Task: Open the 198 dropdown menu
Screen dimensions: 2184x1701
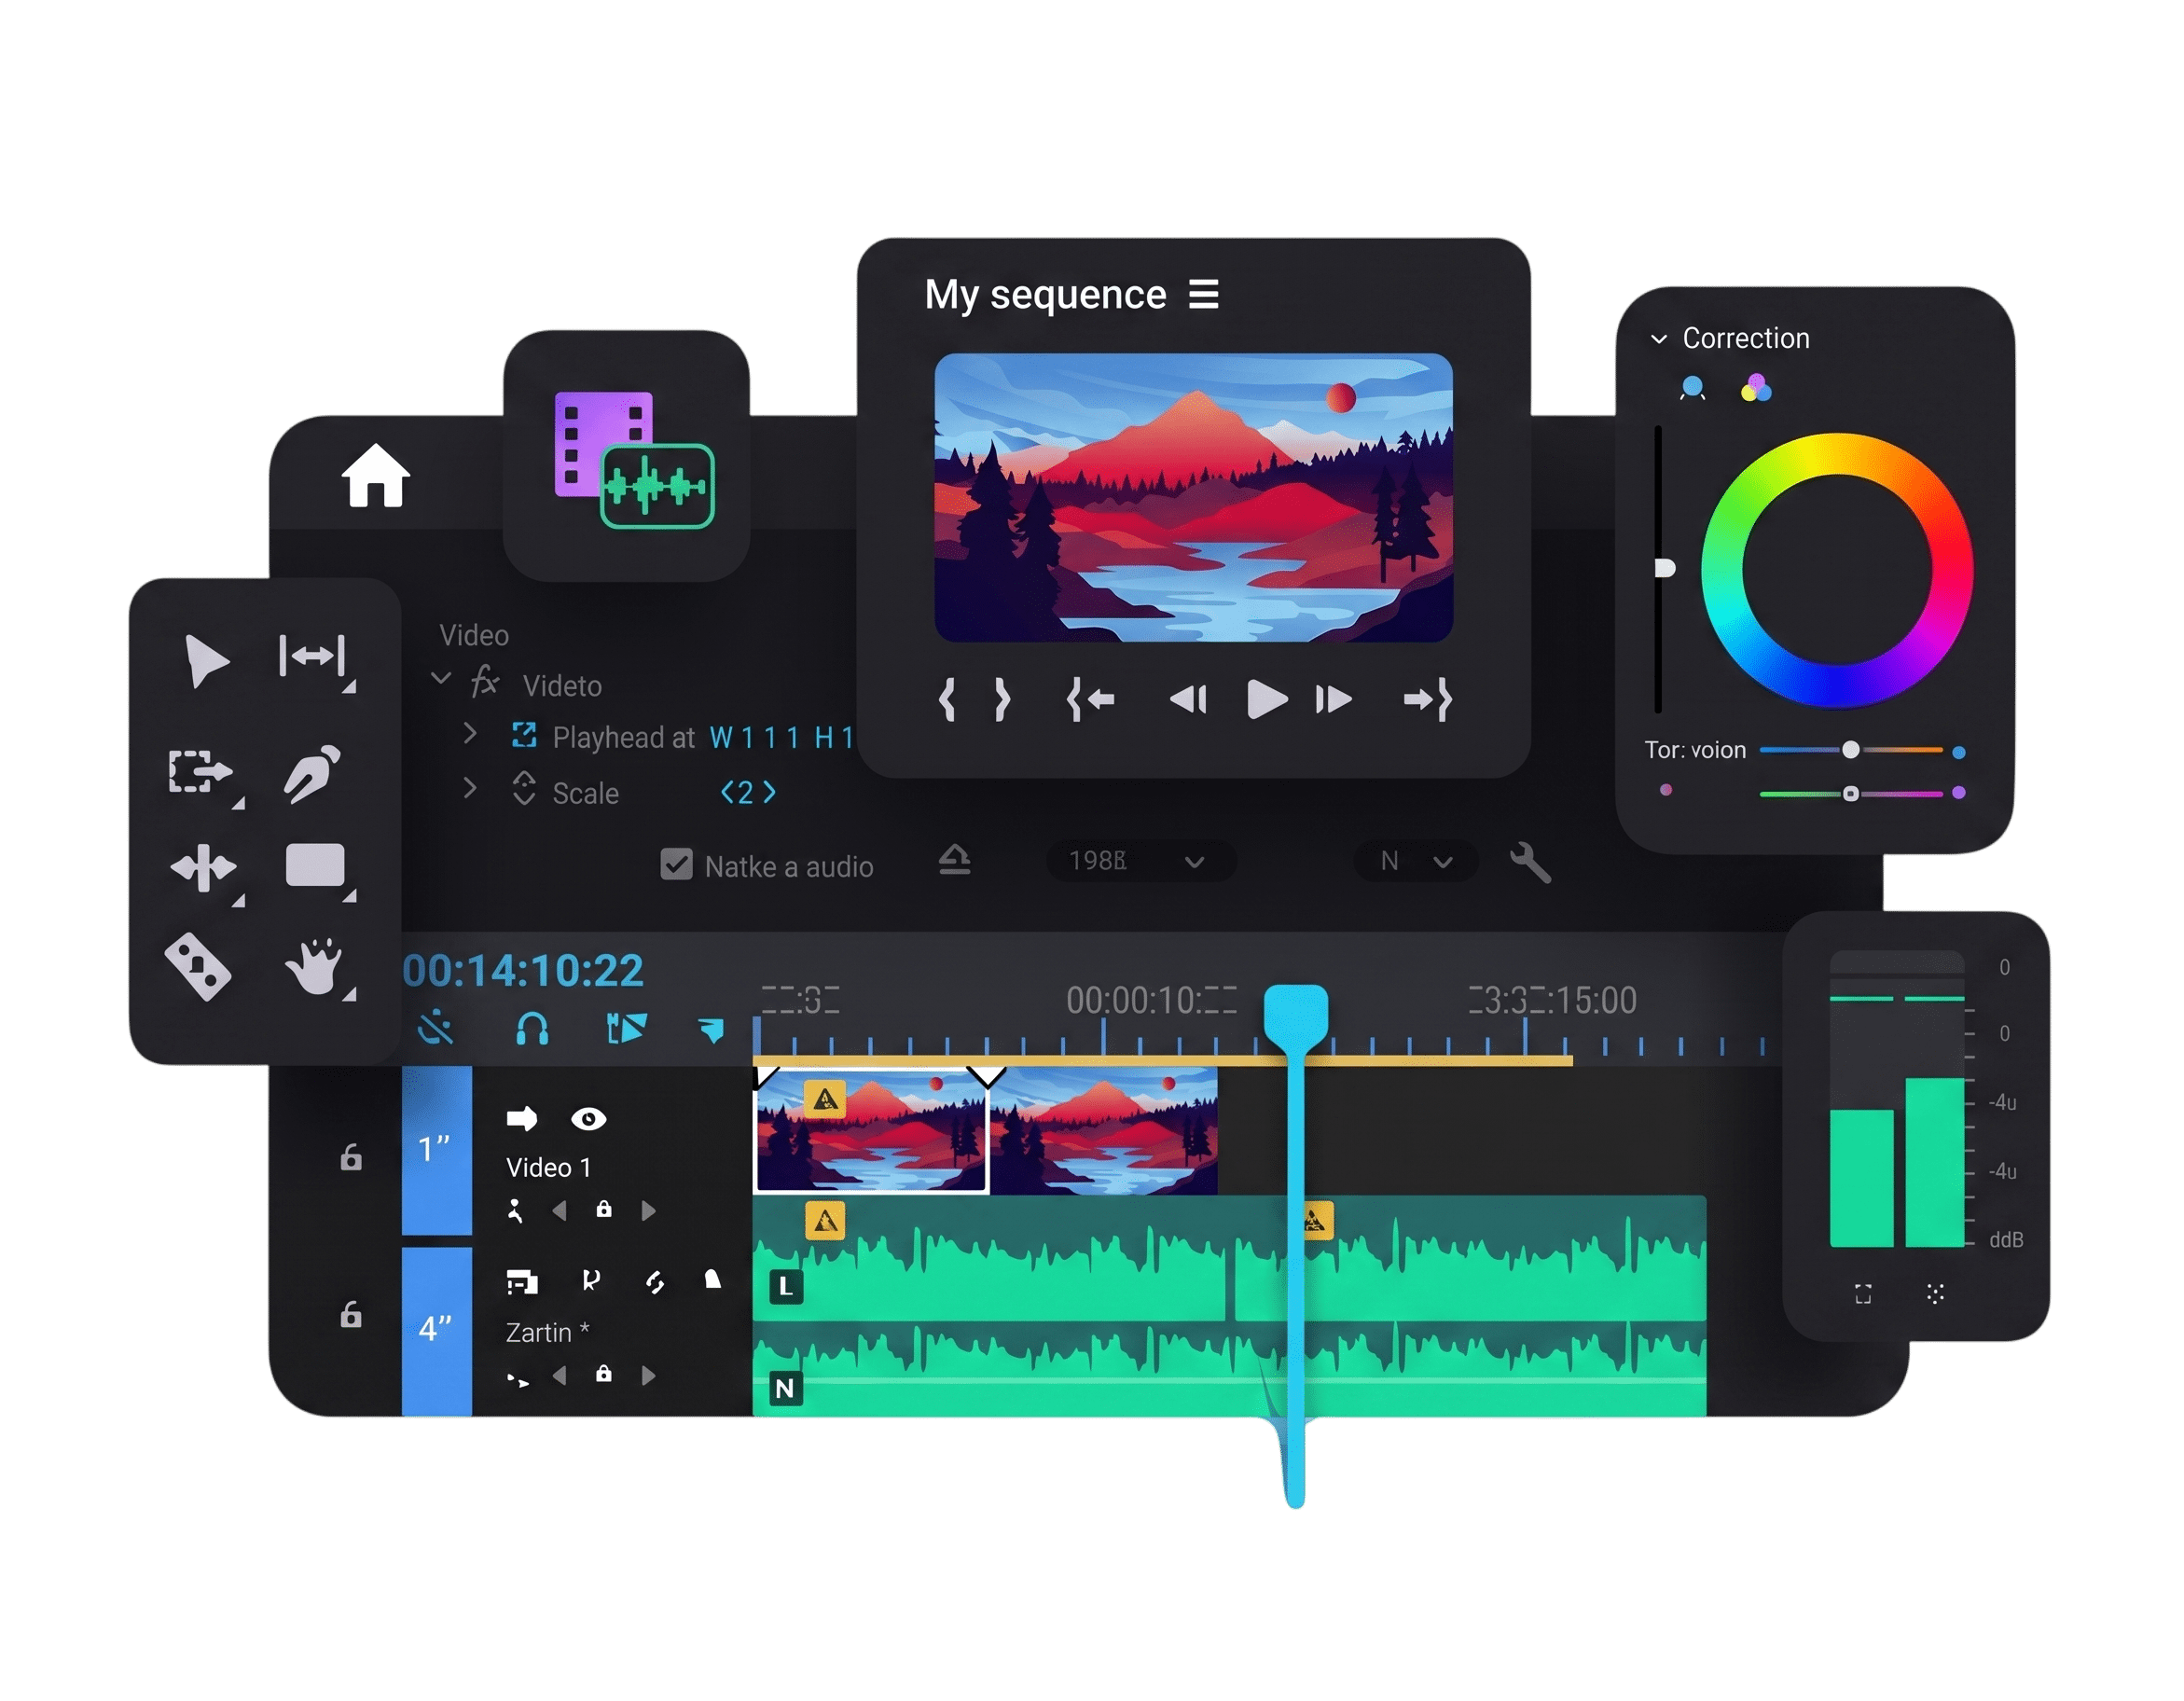Action: coord(1141,861)
